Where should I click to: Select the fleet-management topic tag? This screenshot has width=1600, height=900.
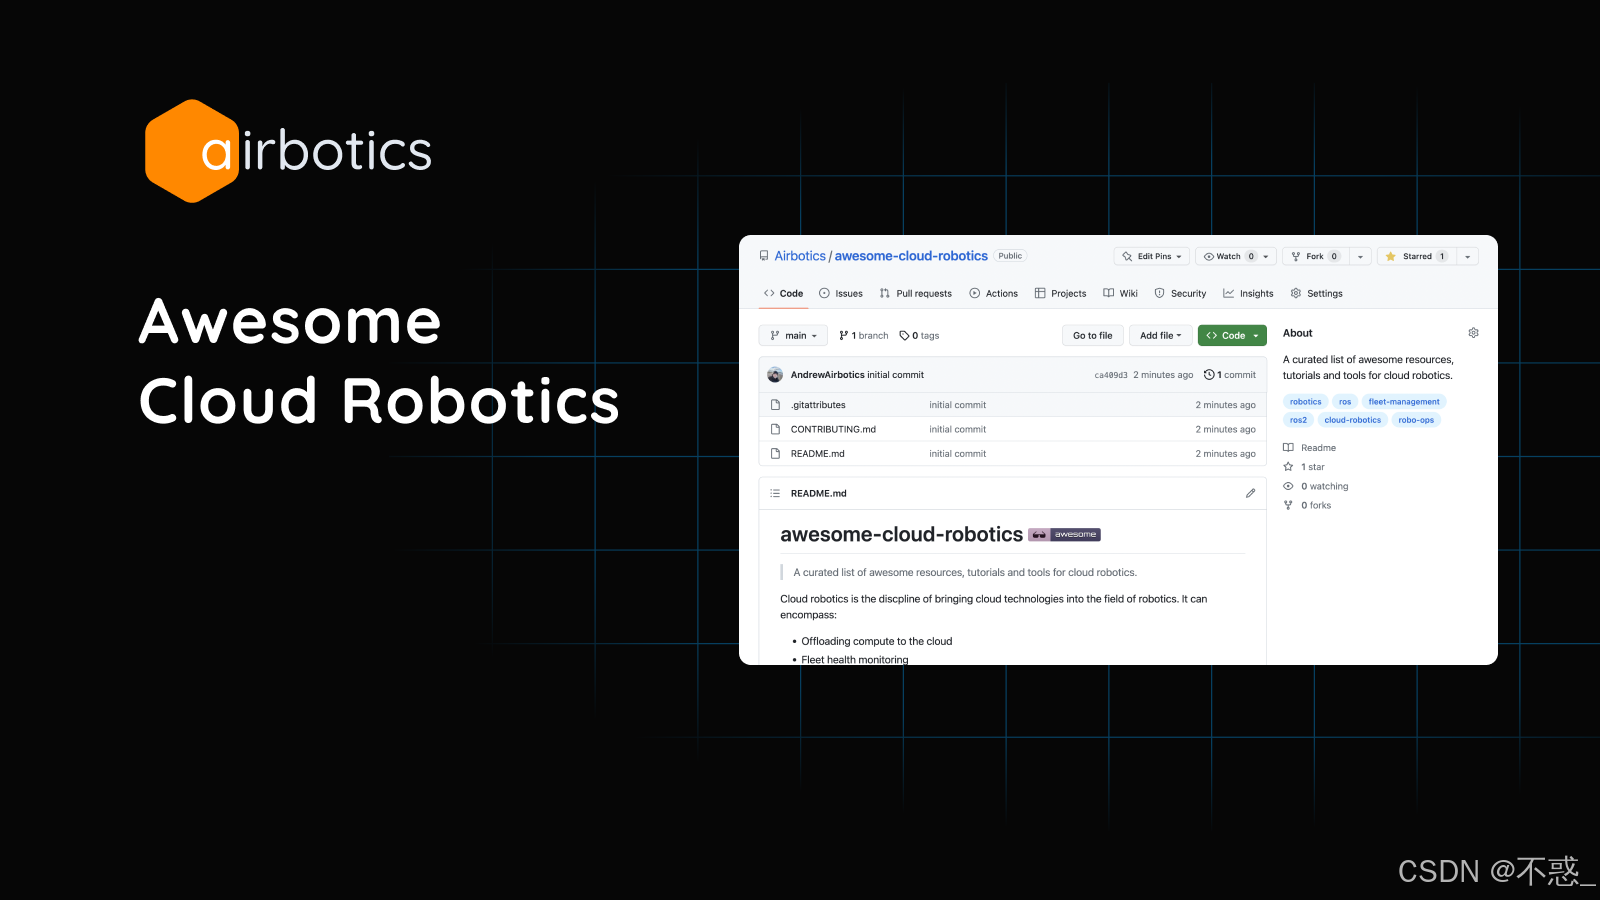(1404, 402)
